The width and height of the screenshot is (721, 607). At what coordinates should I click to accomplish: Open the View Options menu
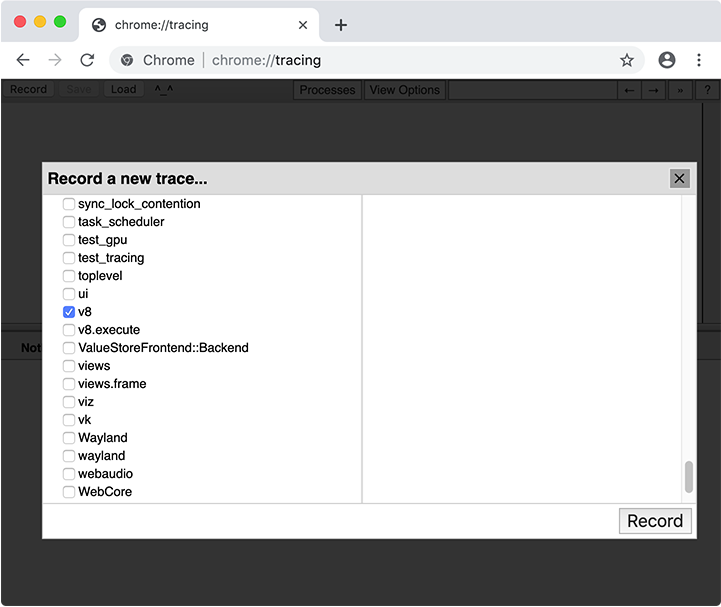pyautogui.click(x=404, y=90)
